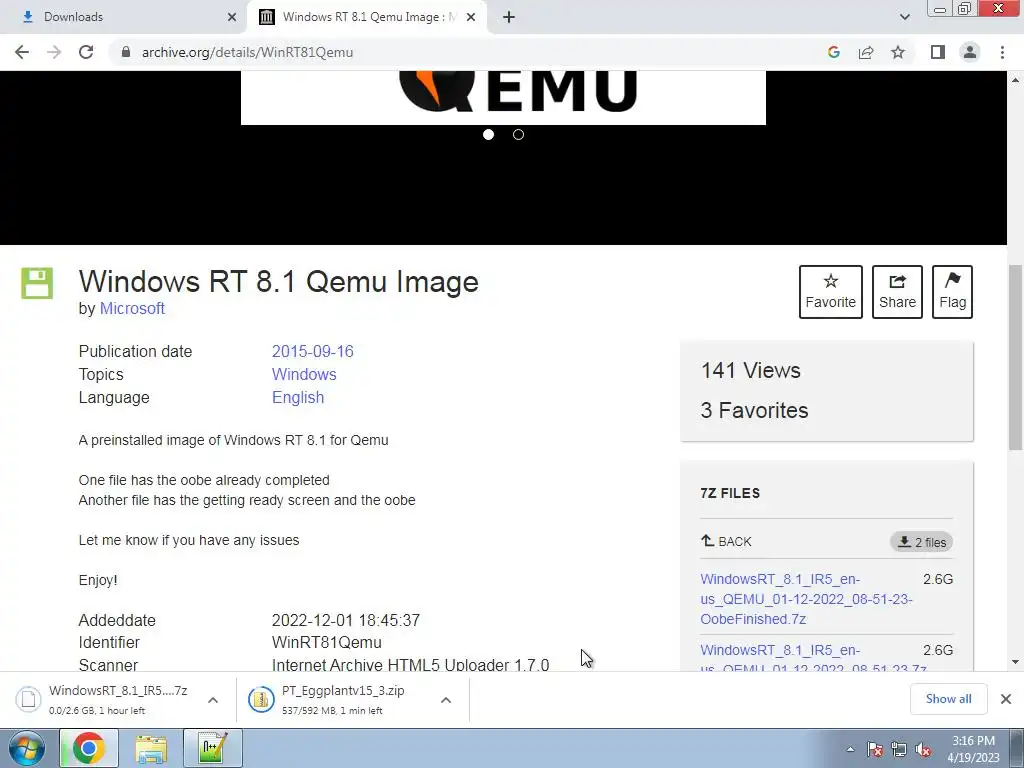Close the Downloads tab
Image resolution: width=1024 pixels, height=768 pixels.
click(232, 17)
